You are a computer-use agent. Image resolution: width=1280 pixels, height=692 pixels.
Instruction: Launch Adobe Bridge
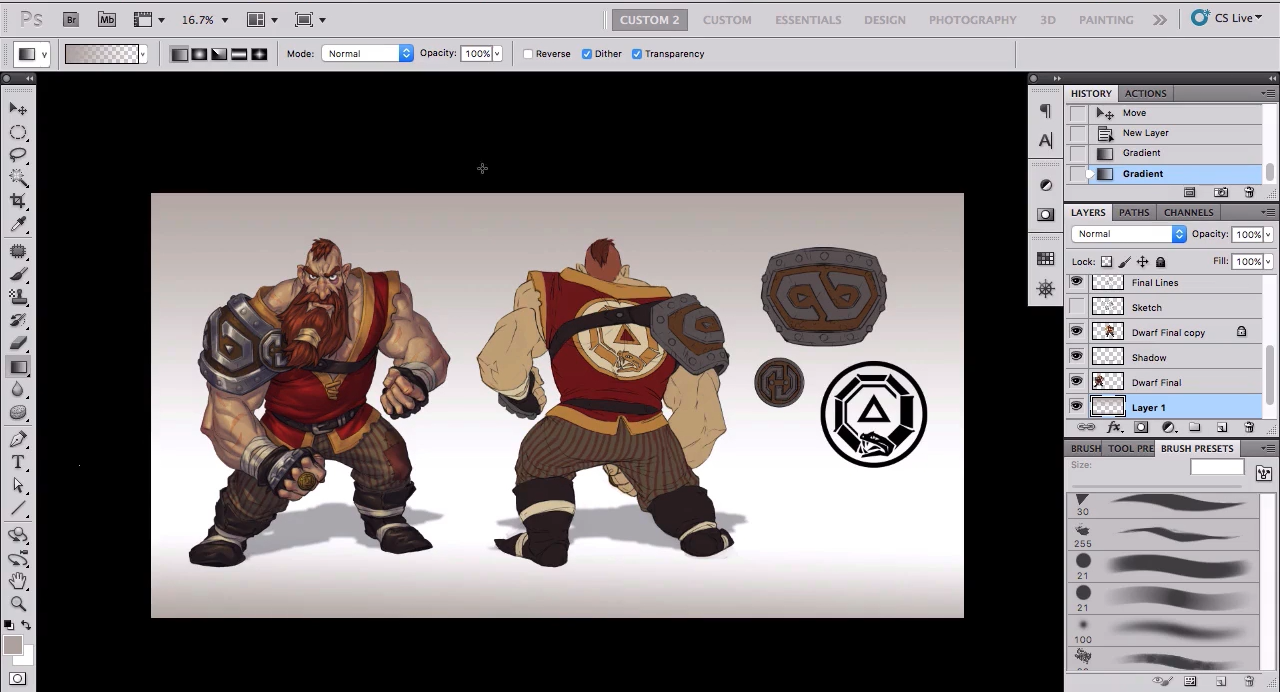[x=71, y=19]
